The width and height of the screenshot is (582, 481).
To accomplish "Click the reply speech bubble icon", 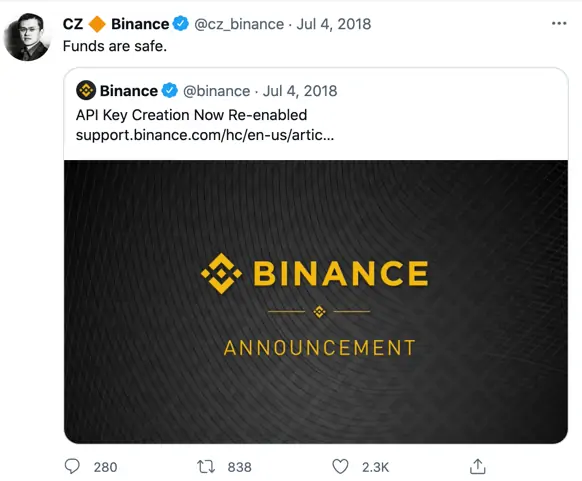I will [x=72, y=467].
